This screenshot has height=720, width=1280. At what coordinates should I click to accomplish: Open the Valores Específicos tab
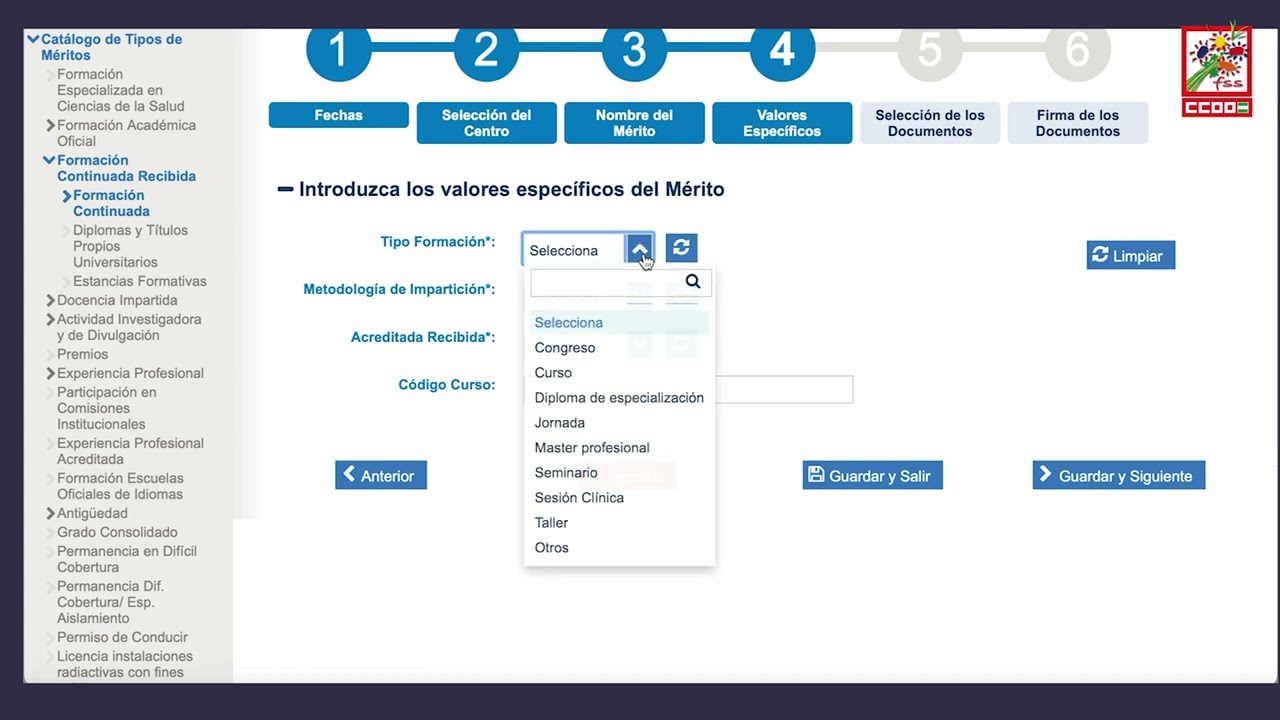click(x=782, y=123)
